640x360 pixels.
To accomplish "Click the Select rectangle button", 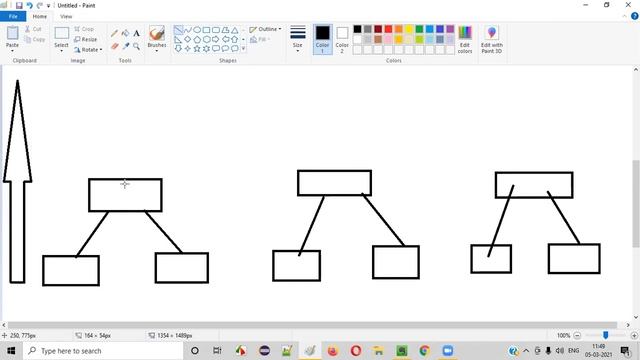I will (x=62, y=36).
